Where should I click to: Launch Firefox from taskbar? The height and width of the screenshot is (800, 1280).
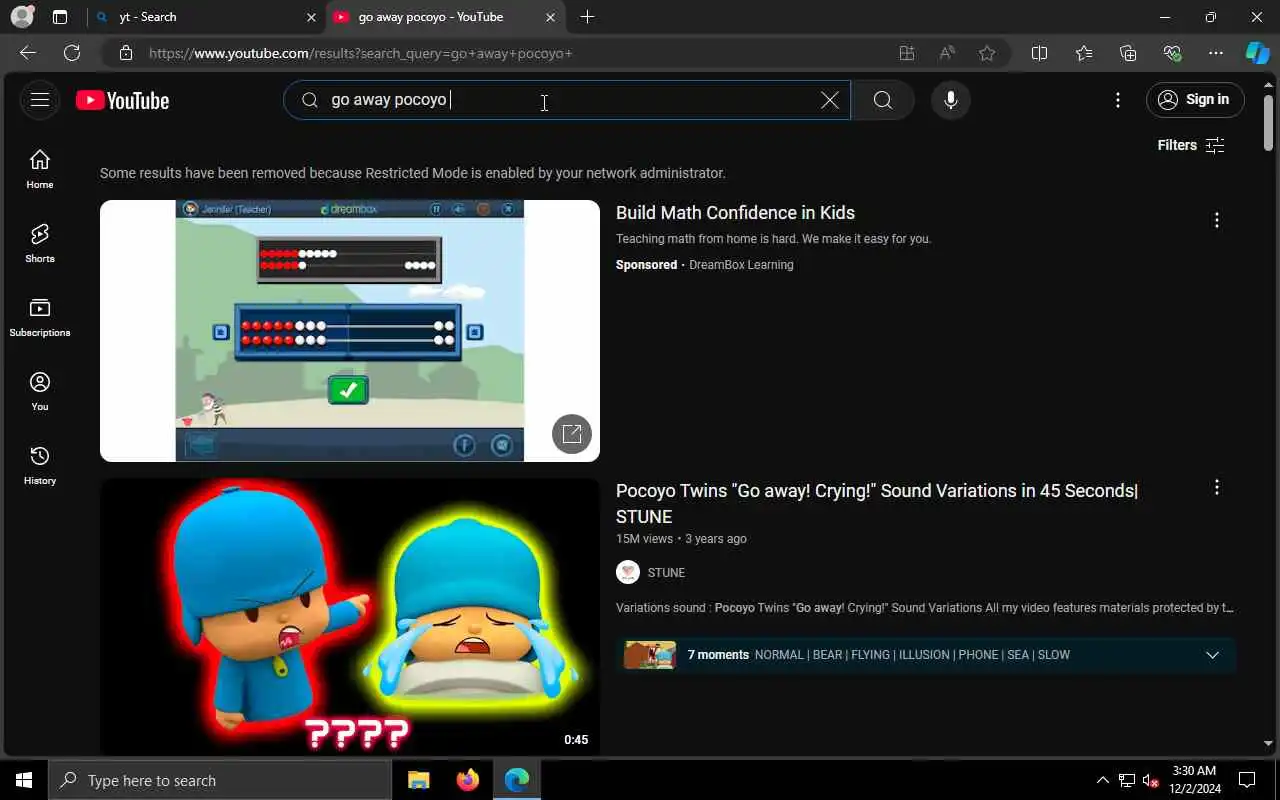(x=467, y=780)
